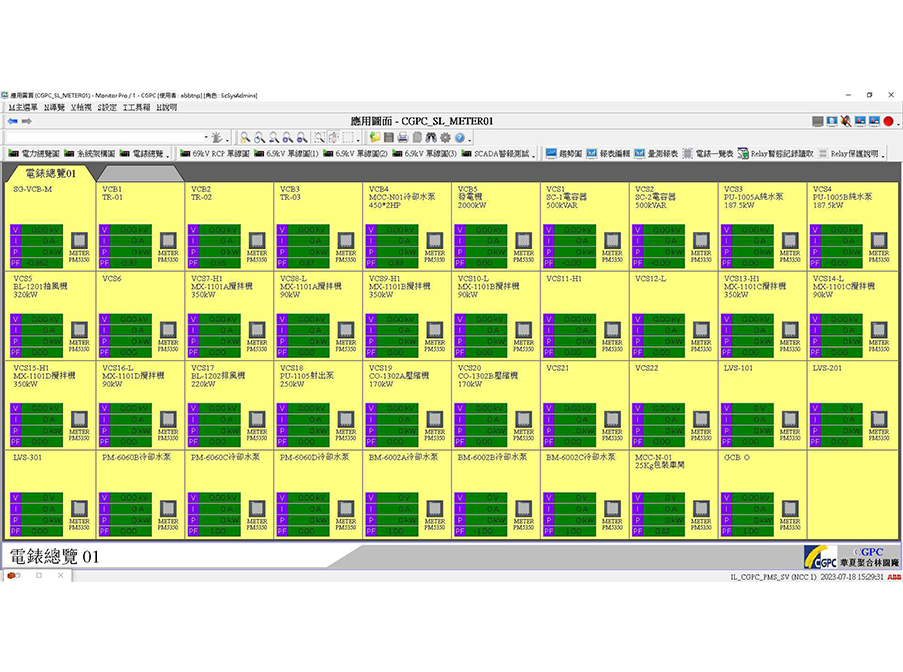Click the meter icon in the SG-VCB-M panel

point(79,240)
